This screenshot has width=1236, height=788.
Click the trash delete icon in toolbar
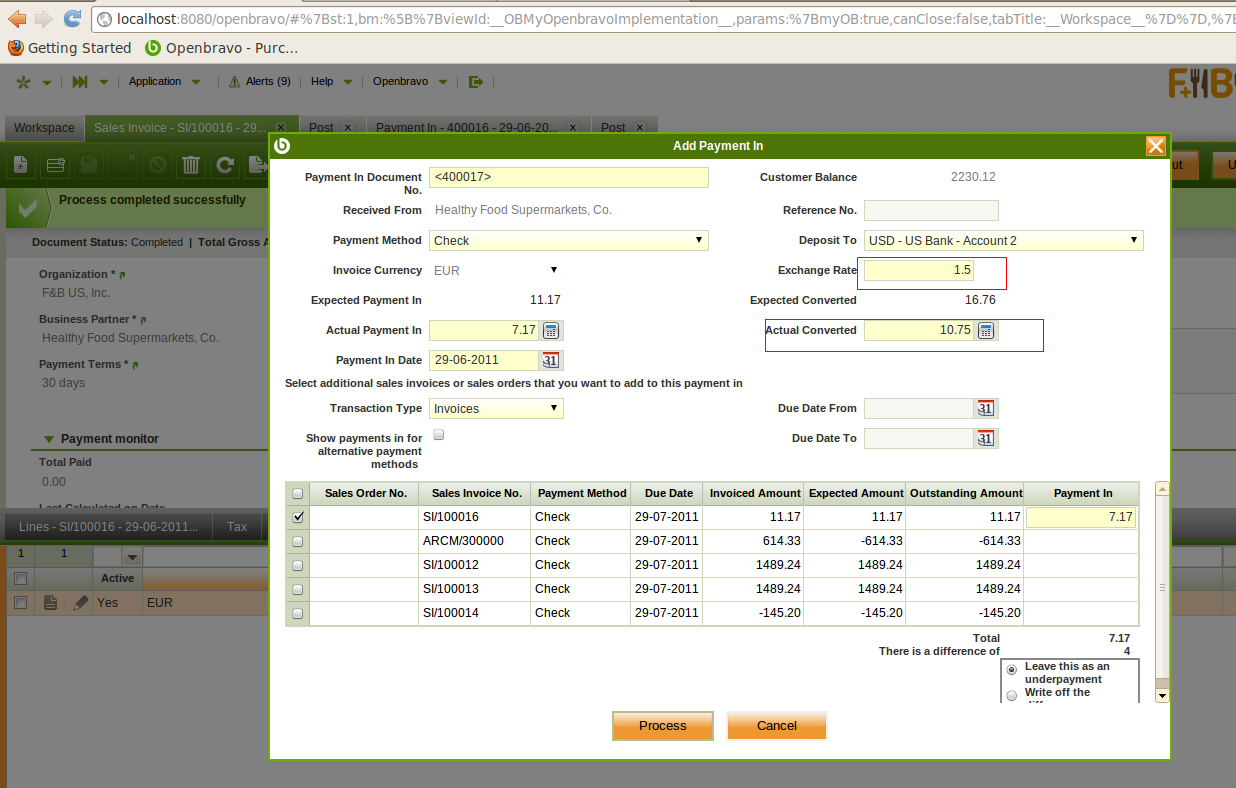coord(192,165)
